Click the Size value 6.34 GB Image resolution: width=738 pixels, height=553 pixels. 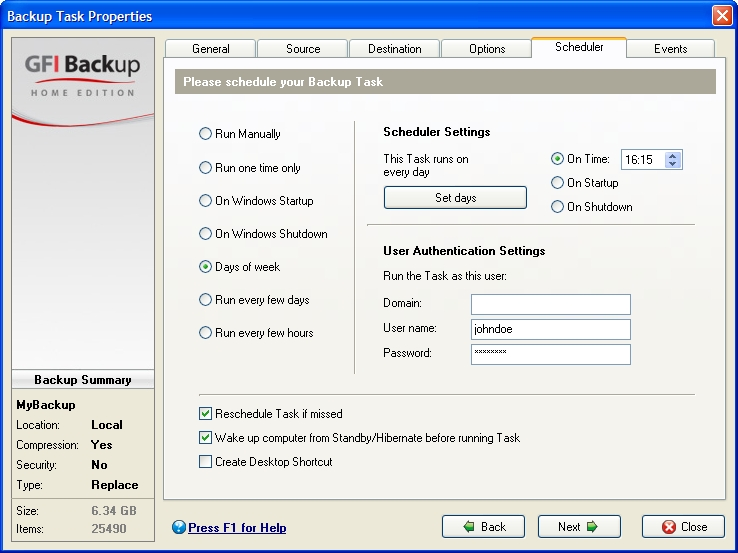[x=114, y=511]
